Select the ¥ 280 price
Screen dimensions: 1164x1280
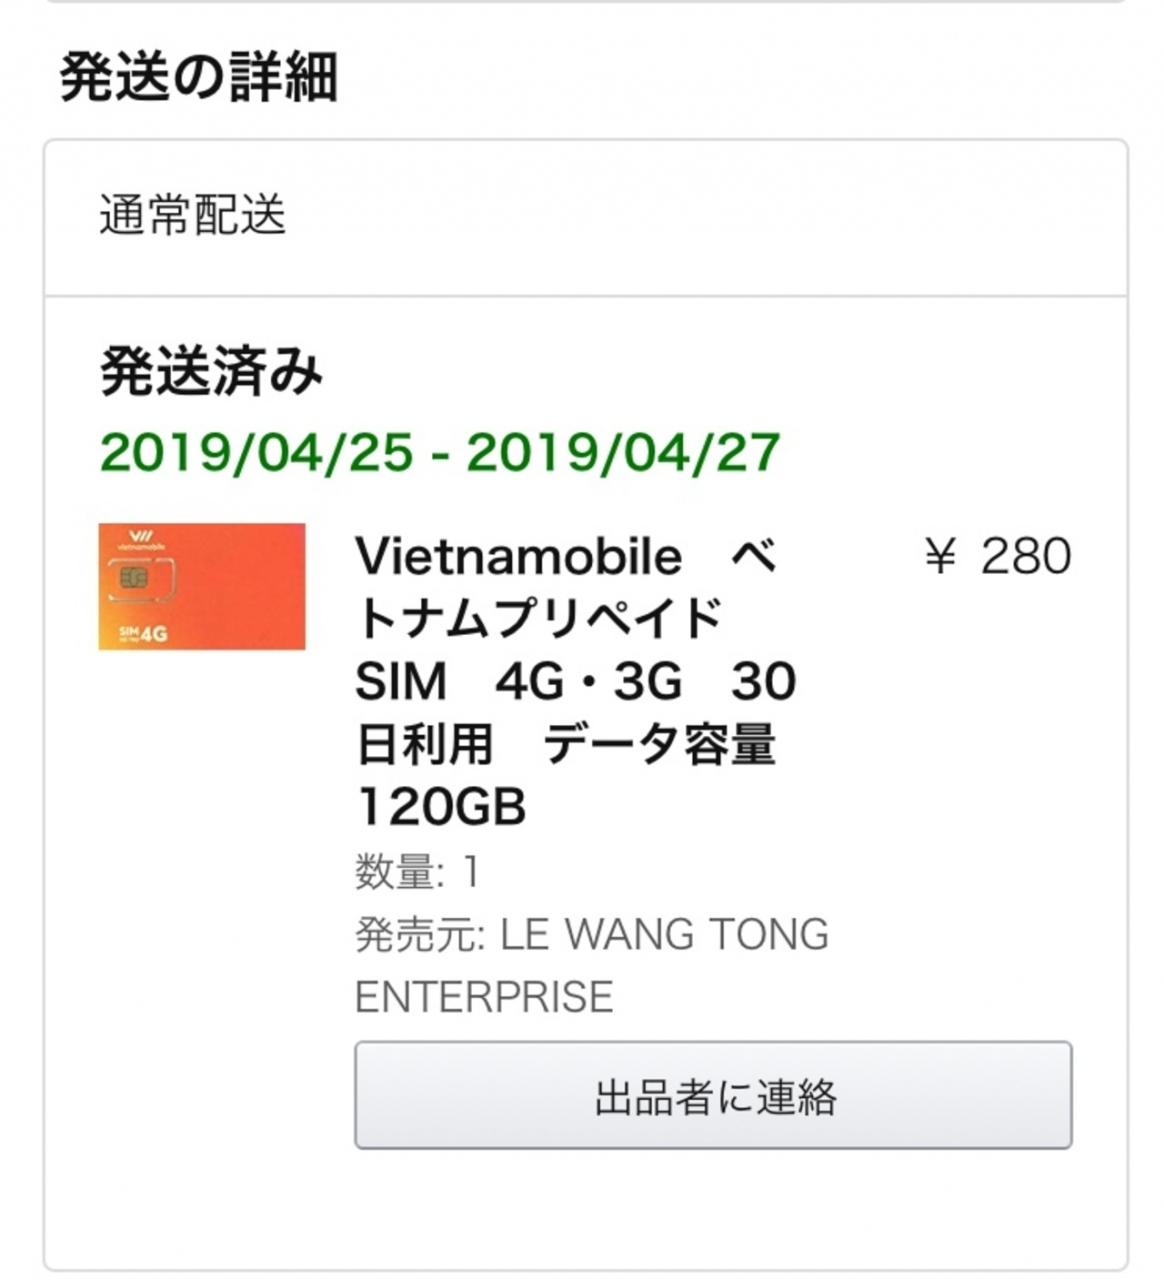tap(997, 556)
